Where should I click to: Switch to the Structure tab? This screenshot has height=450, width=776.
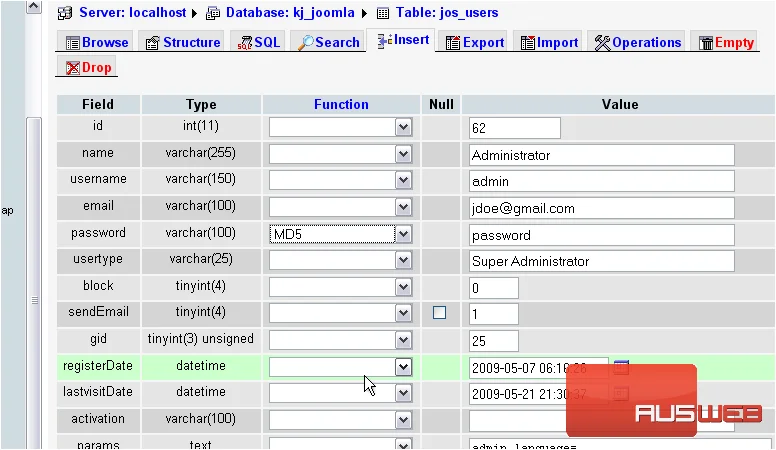tap(183, 43)
